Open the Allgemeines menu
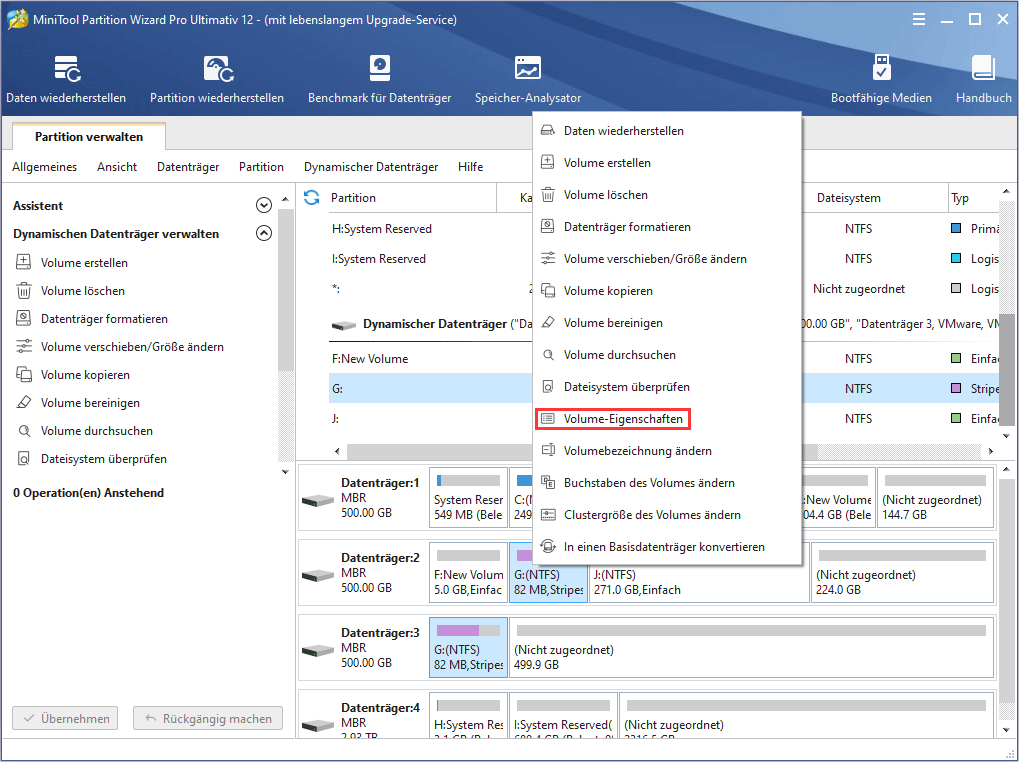The width and height of the screenshot is (1019, 762). tap(44, 167)
